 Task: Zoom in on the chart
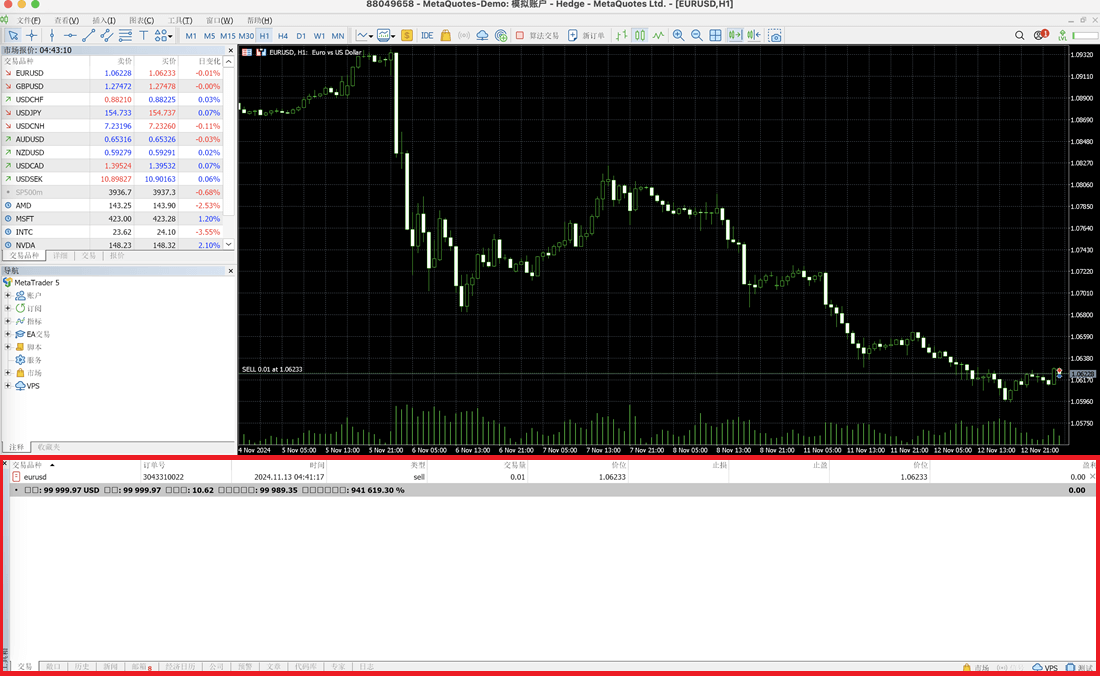pos(678,36)
